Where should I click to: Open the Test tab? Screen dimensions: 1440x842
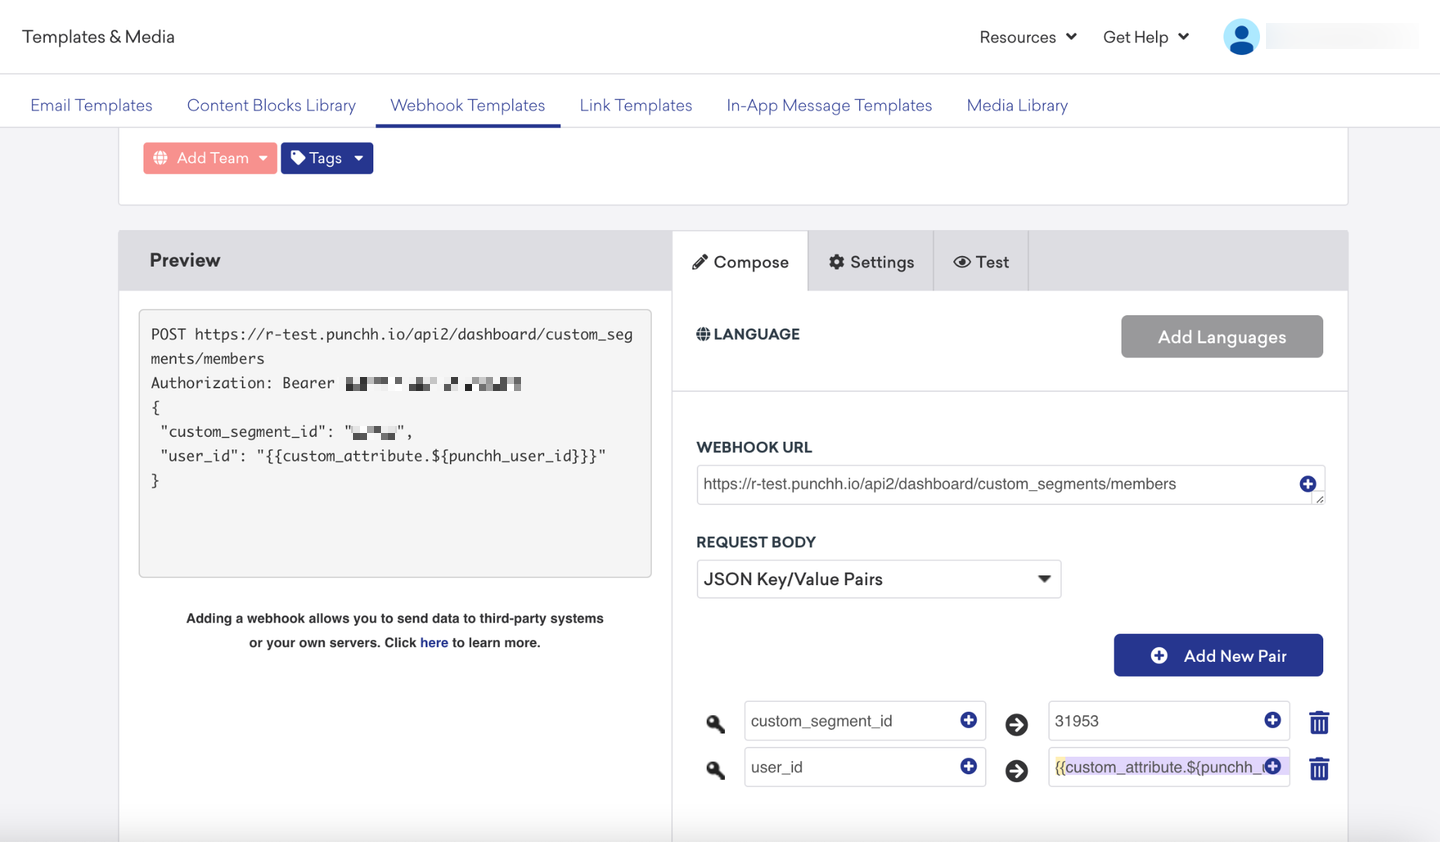pyautogui.click(x=981, y=261)
